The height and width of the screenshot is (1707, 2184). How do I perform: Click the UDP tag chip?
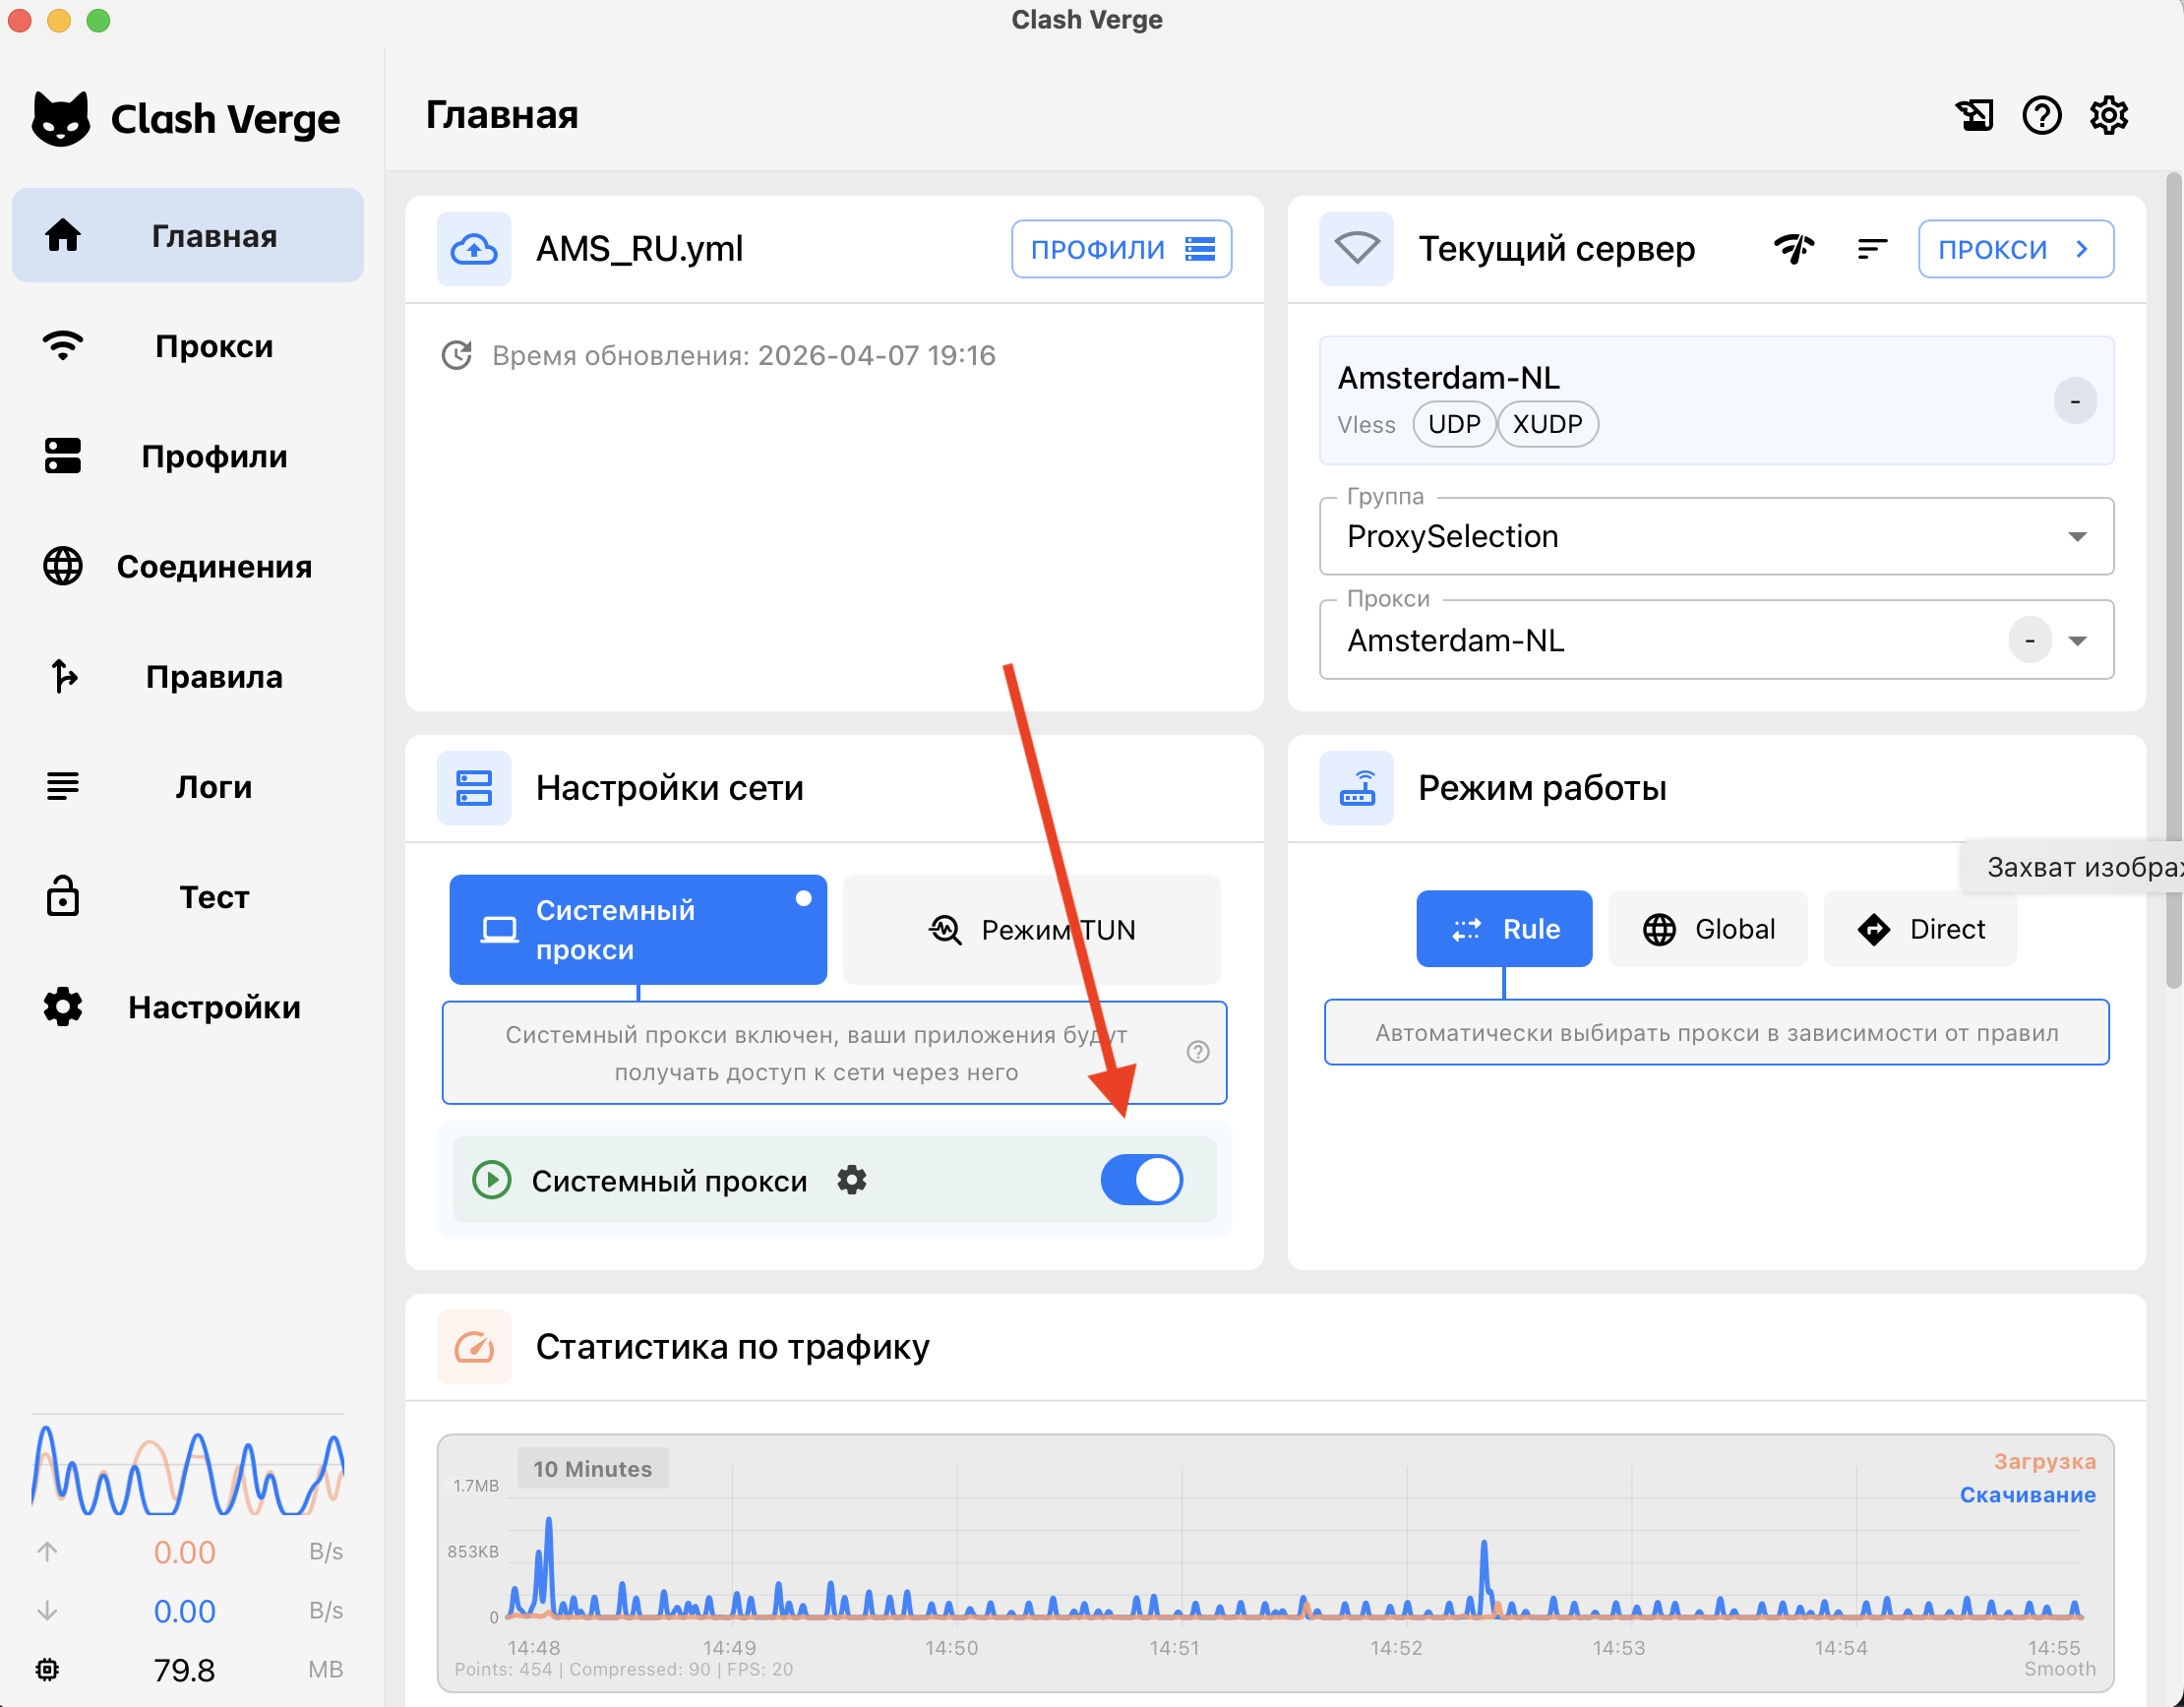(x=1454, y=424)
